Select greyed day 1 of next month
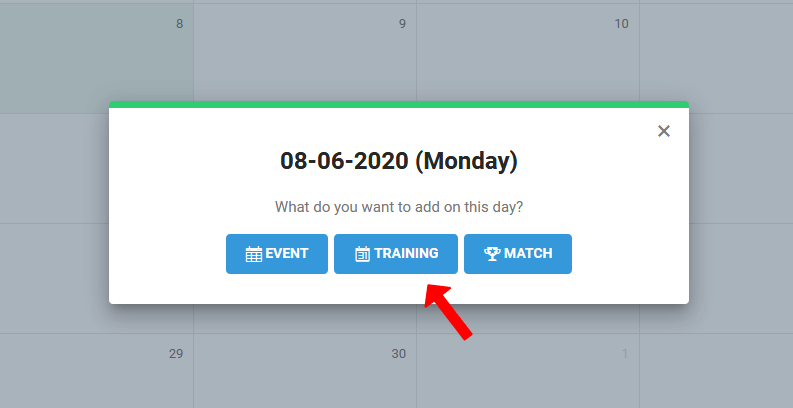Image resolution: width=793 pixels, height=408 pixels. (x=527, y=372)
